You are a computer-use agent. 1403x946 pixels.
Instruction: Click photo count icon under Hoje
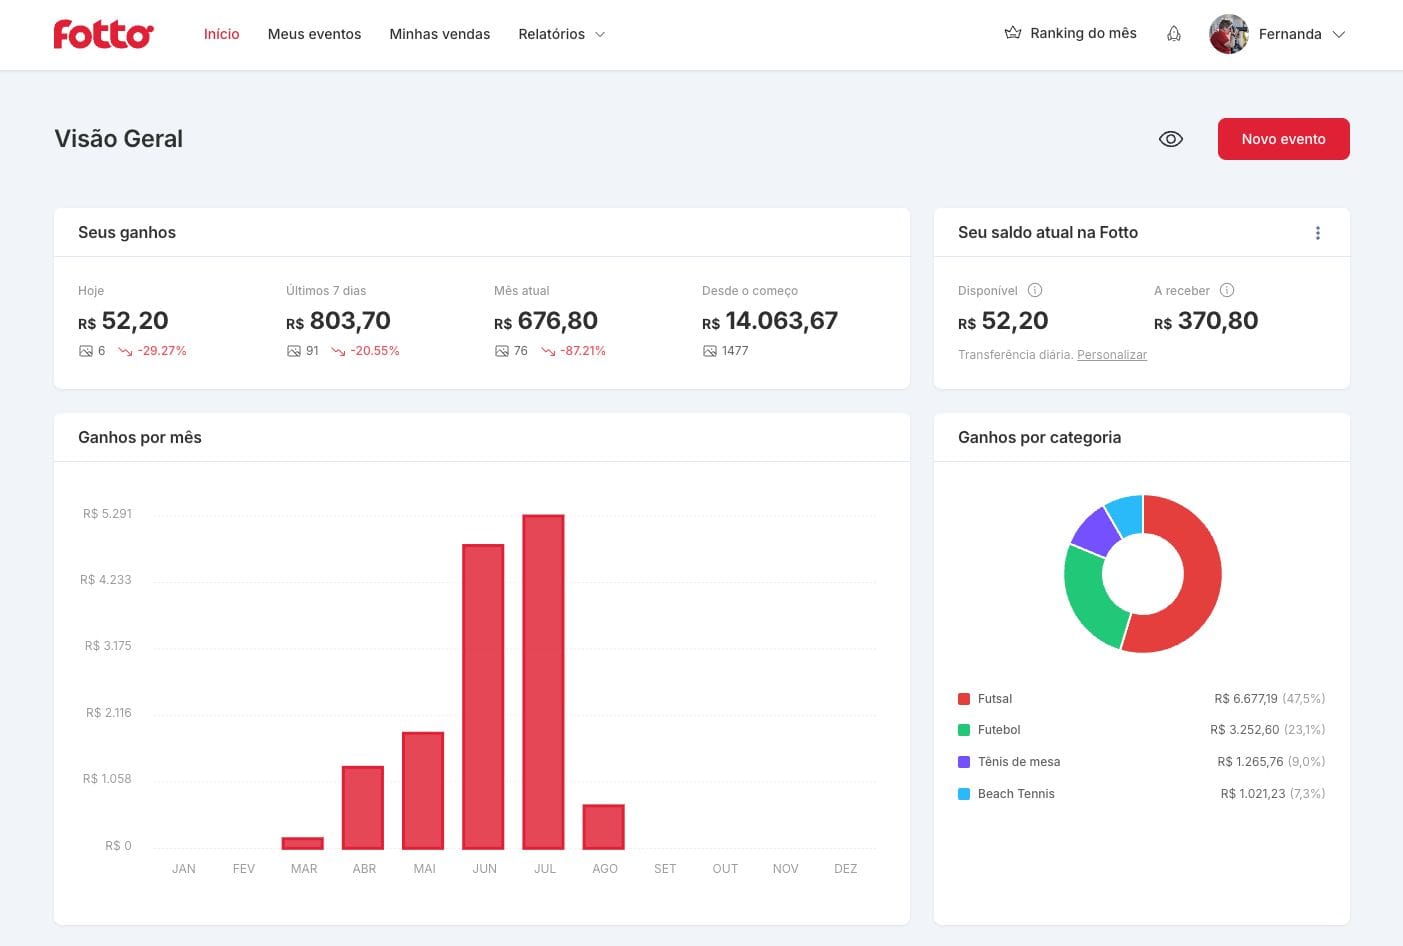(86, 351)
